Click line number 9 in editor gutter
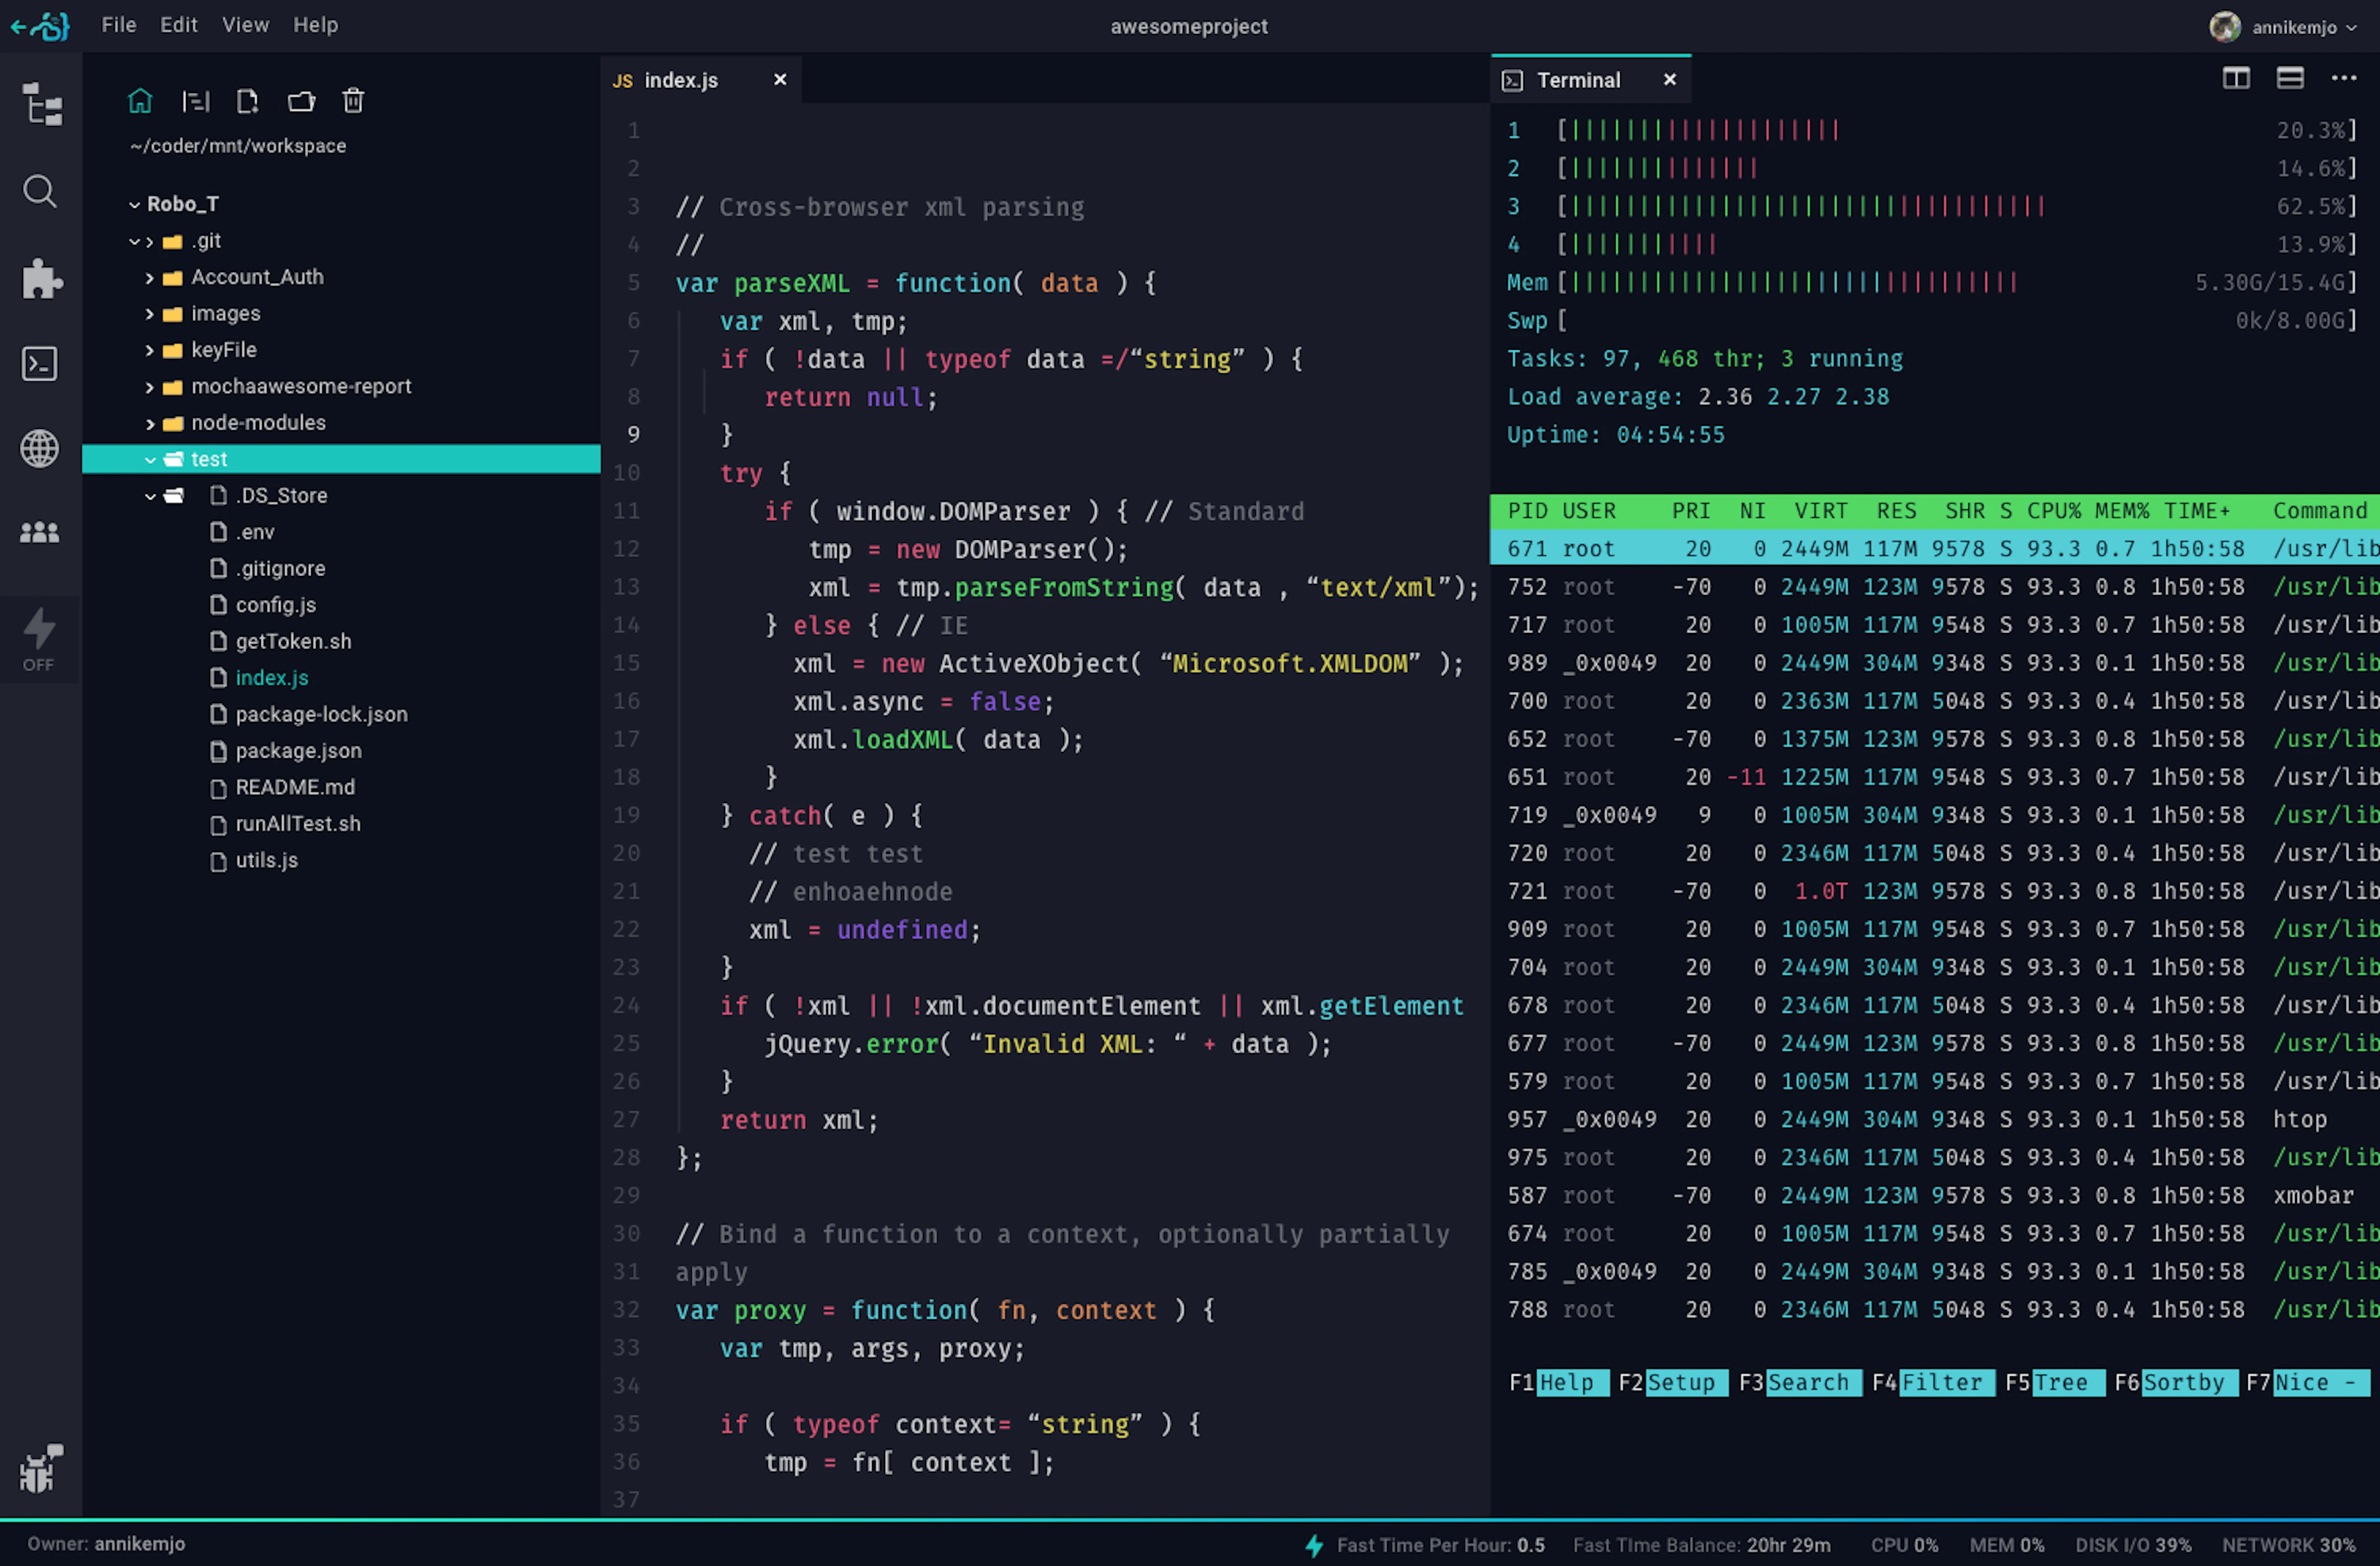The height and width of the screenshot is (1566, 2380). 633,435
